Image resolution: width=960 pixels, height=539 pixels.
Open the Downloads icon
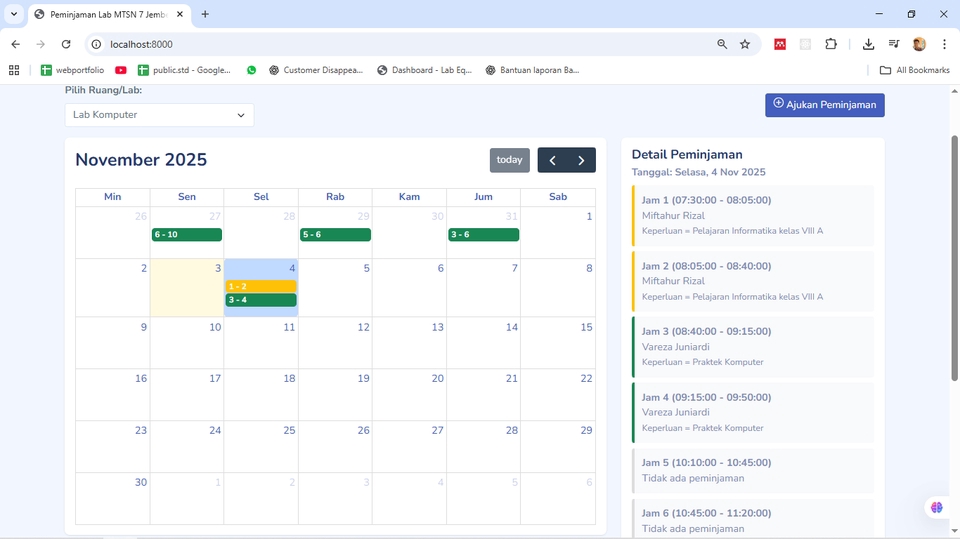pos(868,44)
